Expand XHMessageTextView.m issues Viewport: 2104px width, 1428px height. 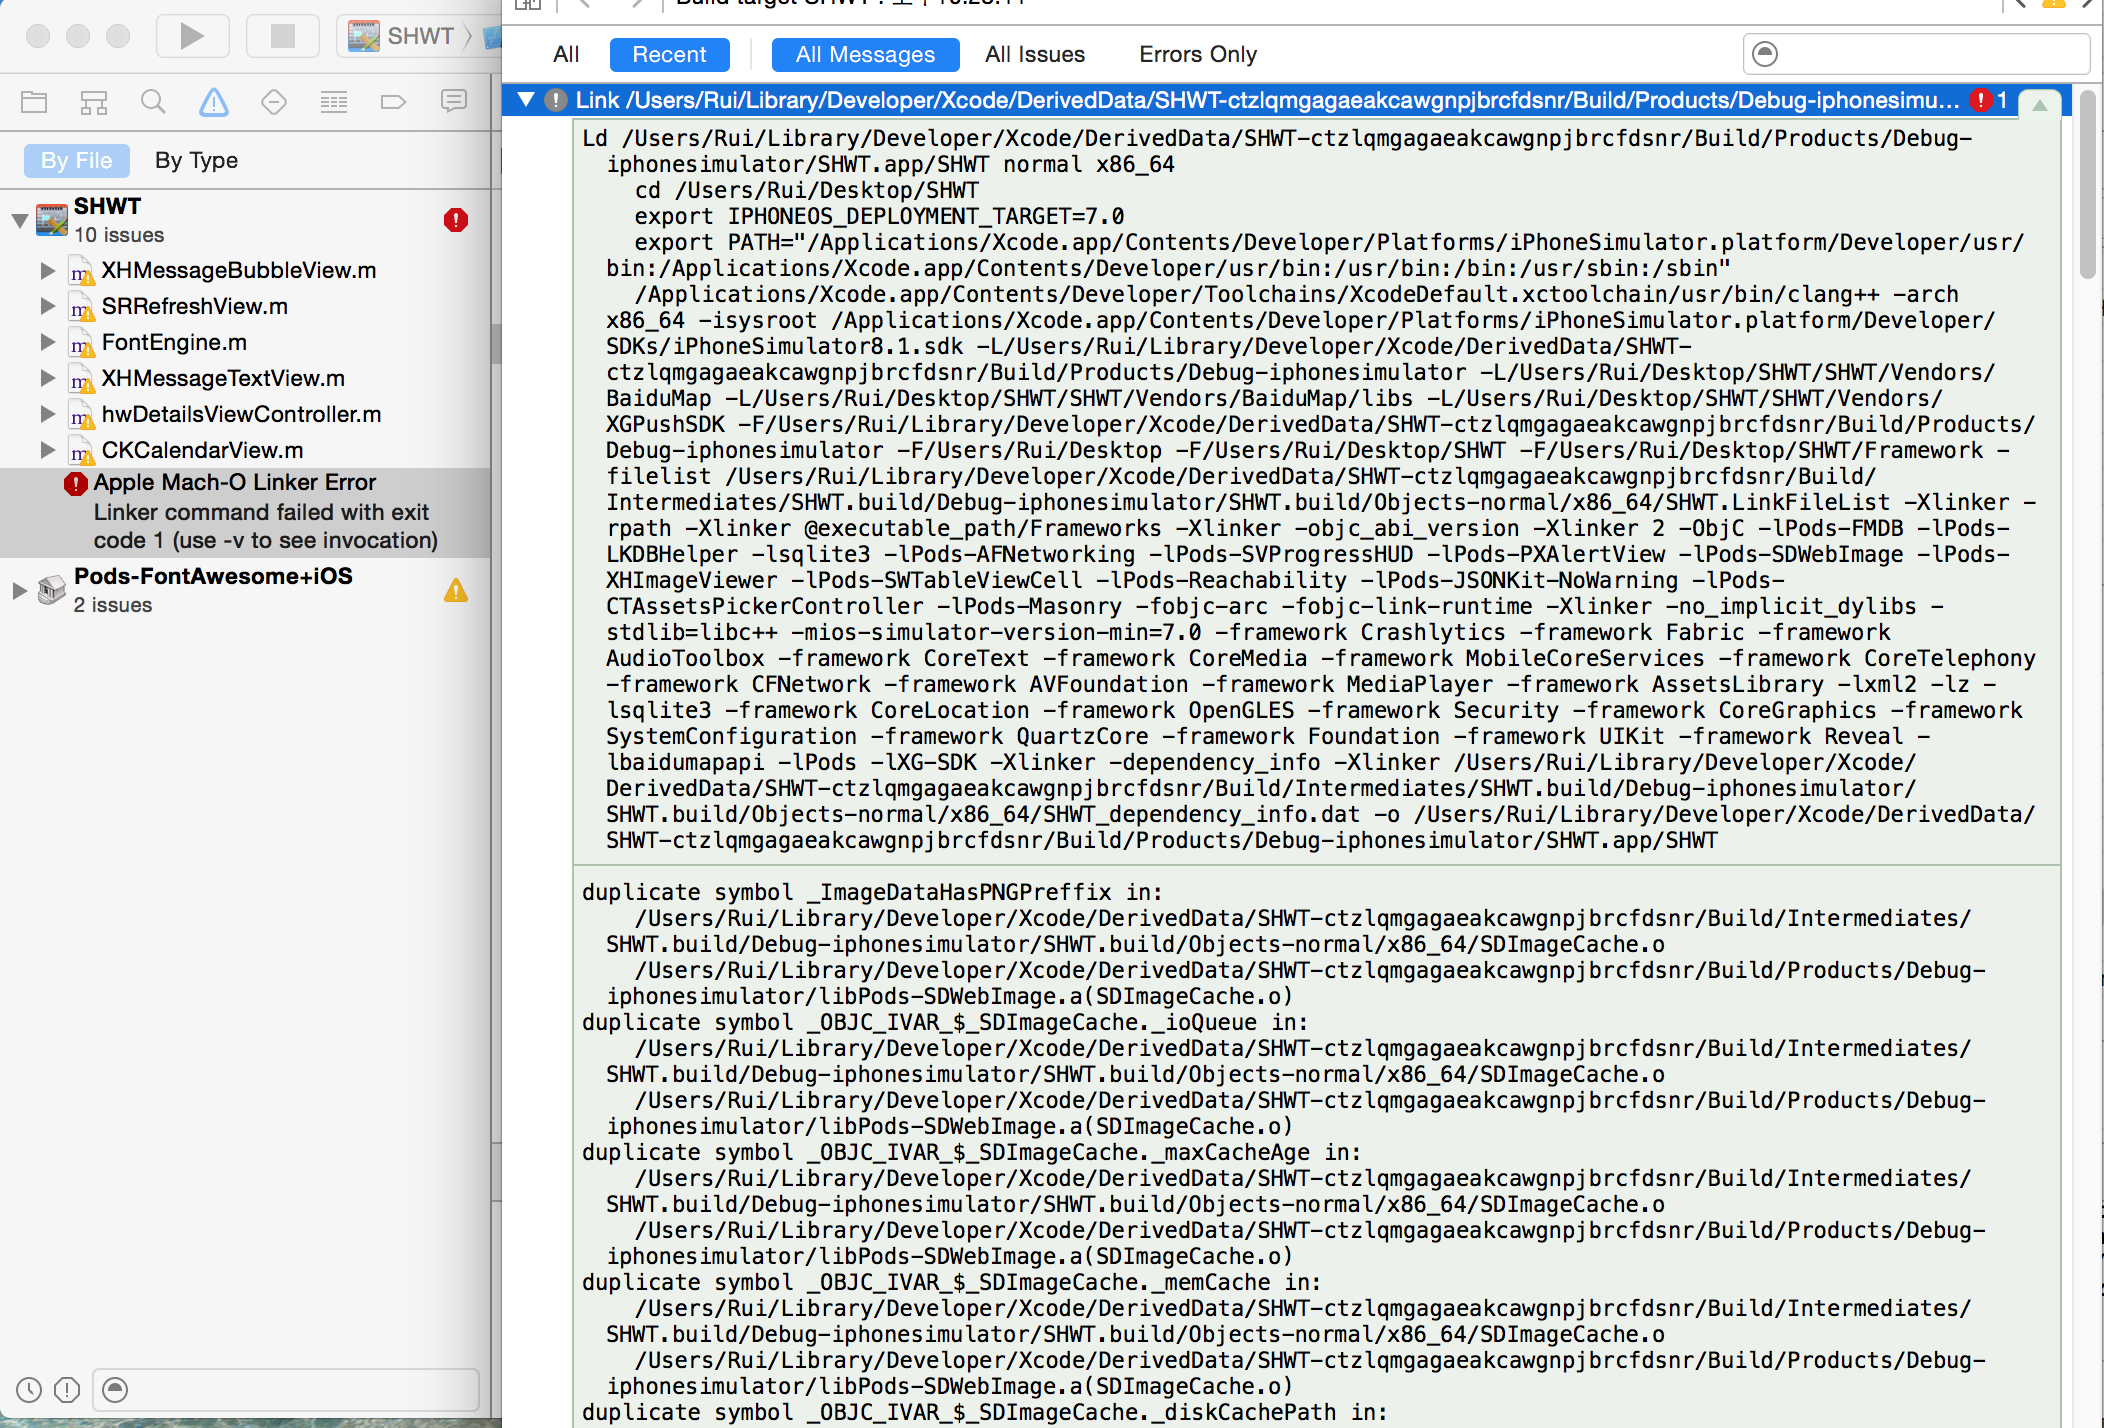(x=47, y=378)
